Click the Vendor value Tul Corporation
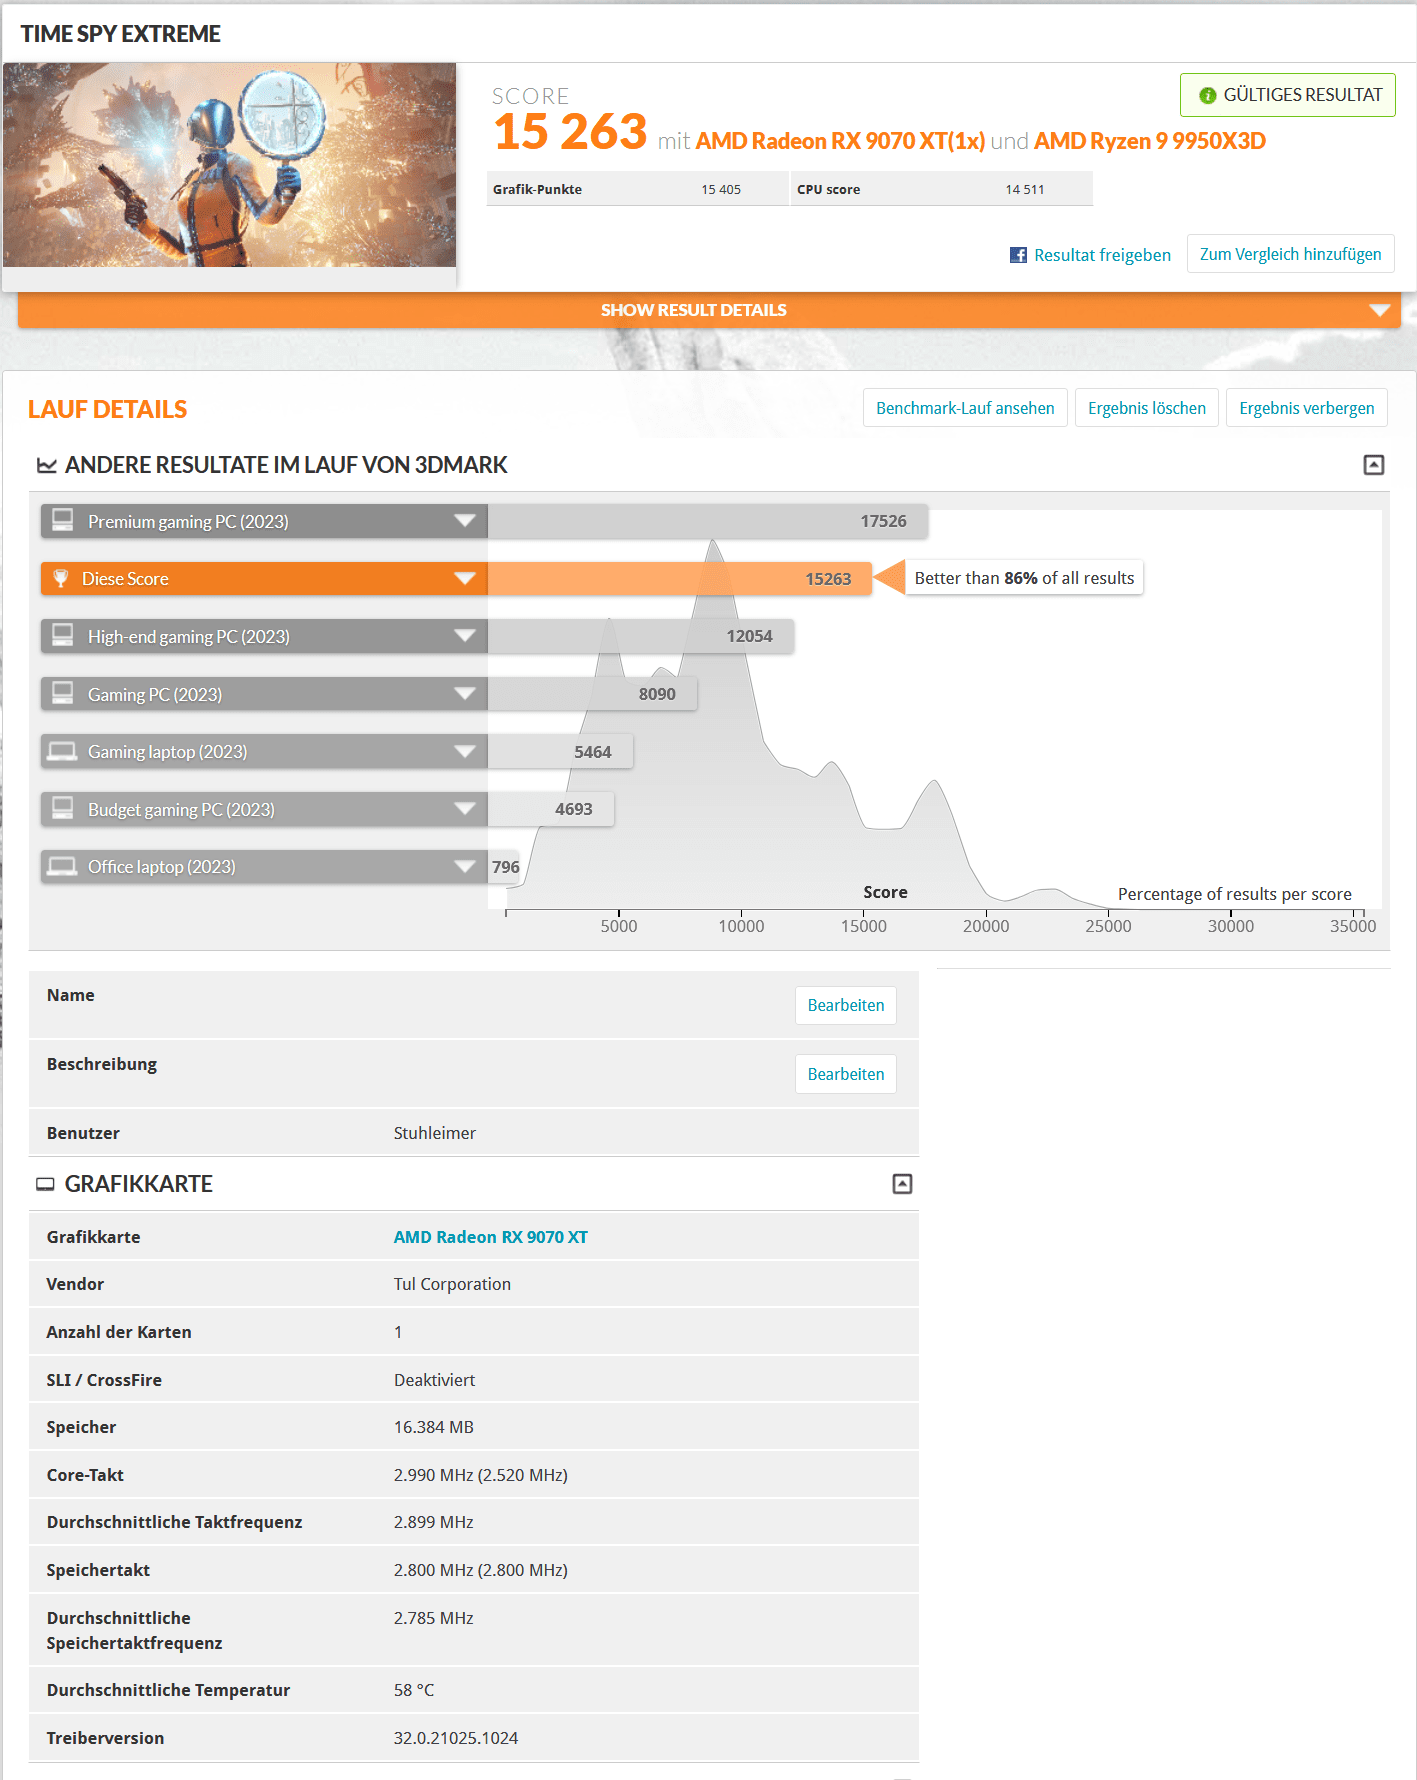Screen dimensions: 1417x1780 tap(452, 1284)
